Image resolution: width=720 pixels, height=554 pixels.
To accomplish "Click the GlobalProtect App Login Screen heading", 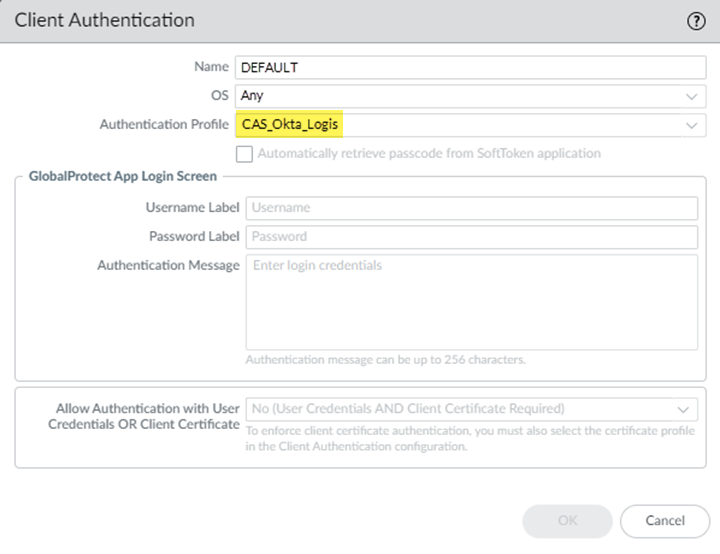I will (x=123, y=177).
